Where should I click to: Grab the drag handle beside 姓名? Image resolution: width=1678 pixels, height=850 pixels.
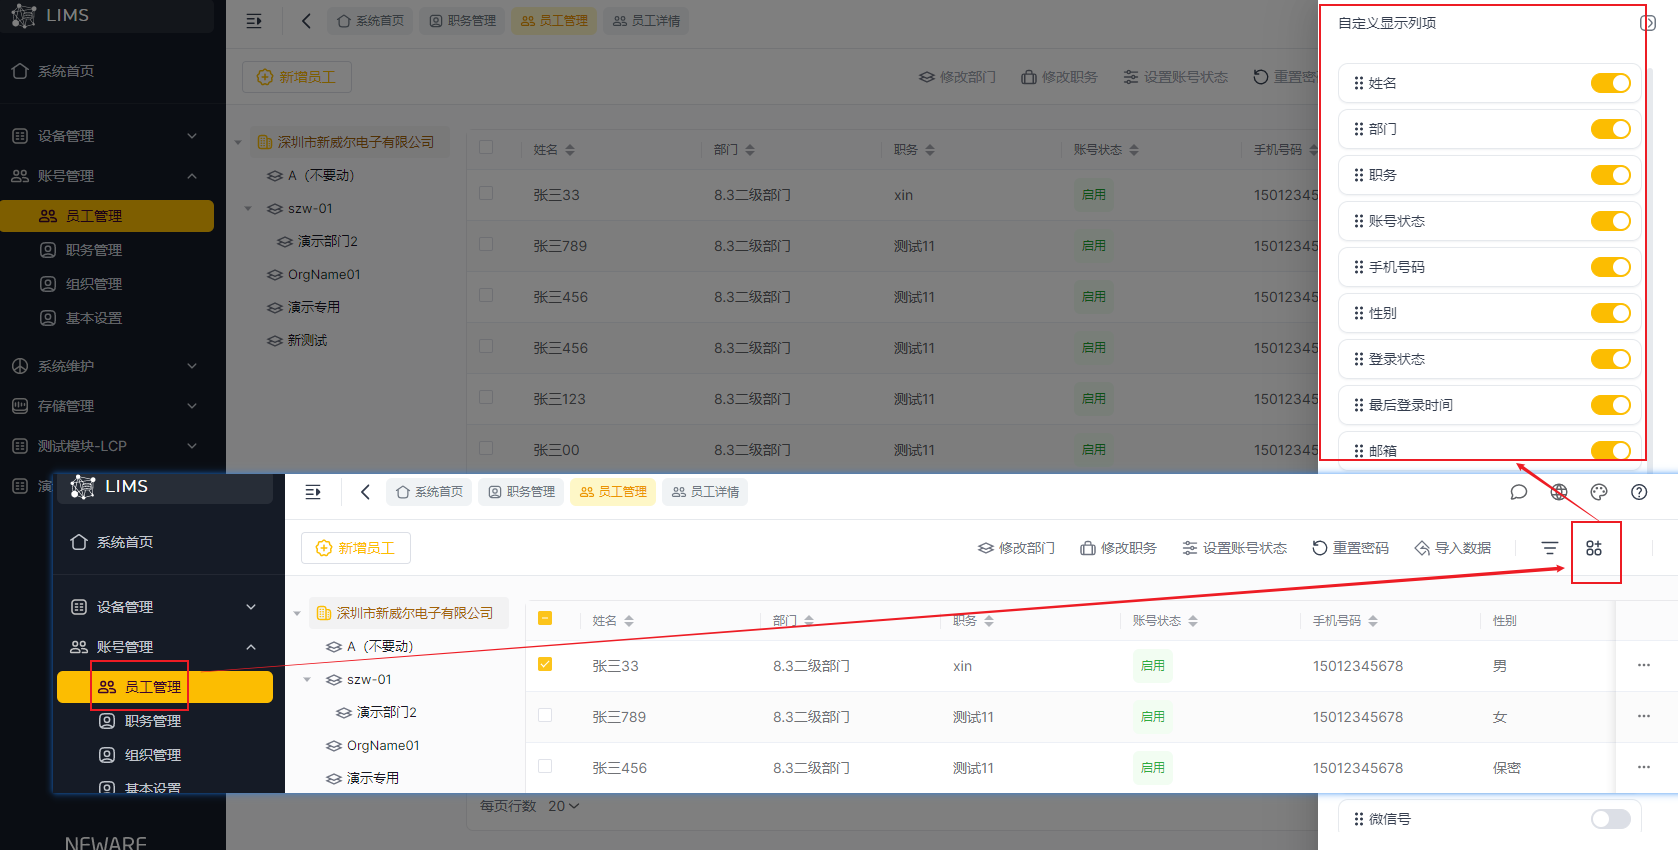[x=1359, y=83]
